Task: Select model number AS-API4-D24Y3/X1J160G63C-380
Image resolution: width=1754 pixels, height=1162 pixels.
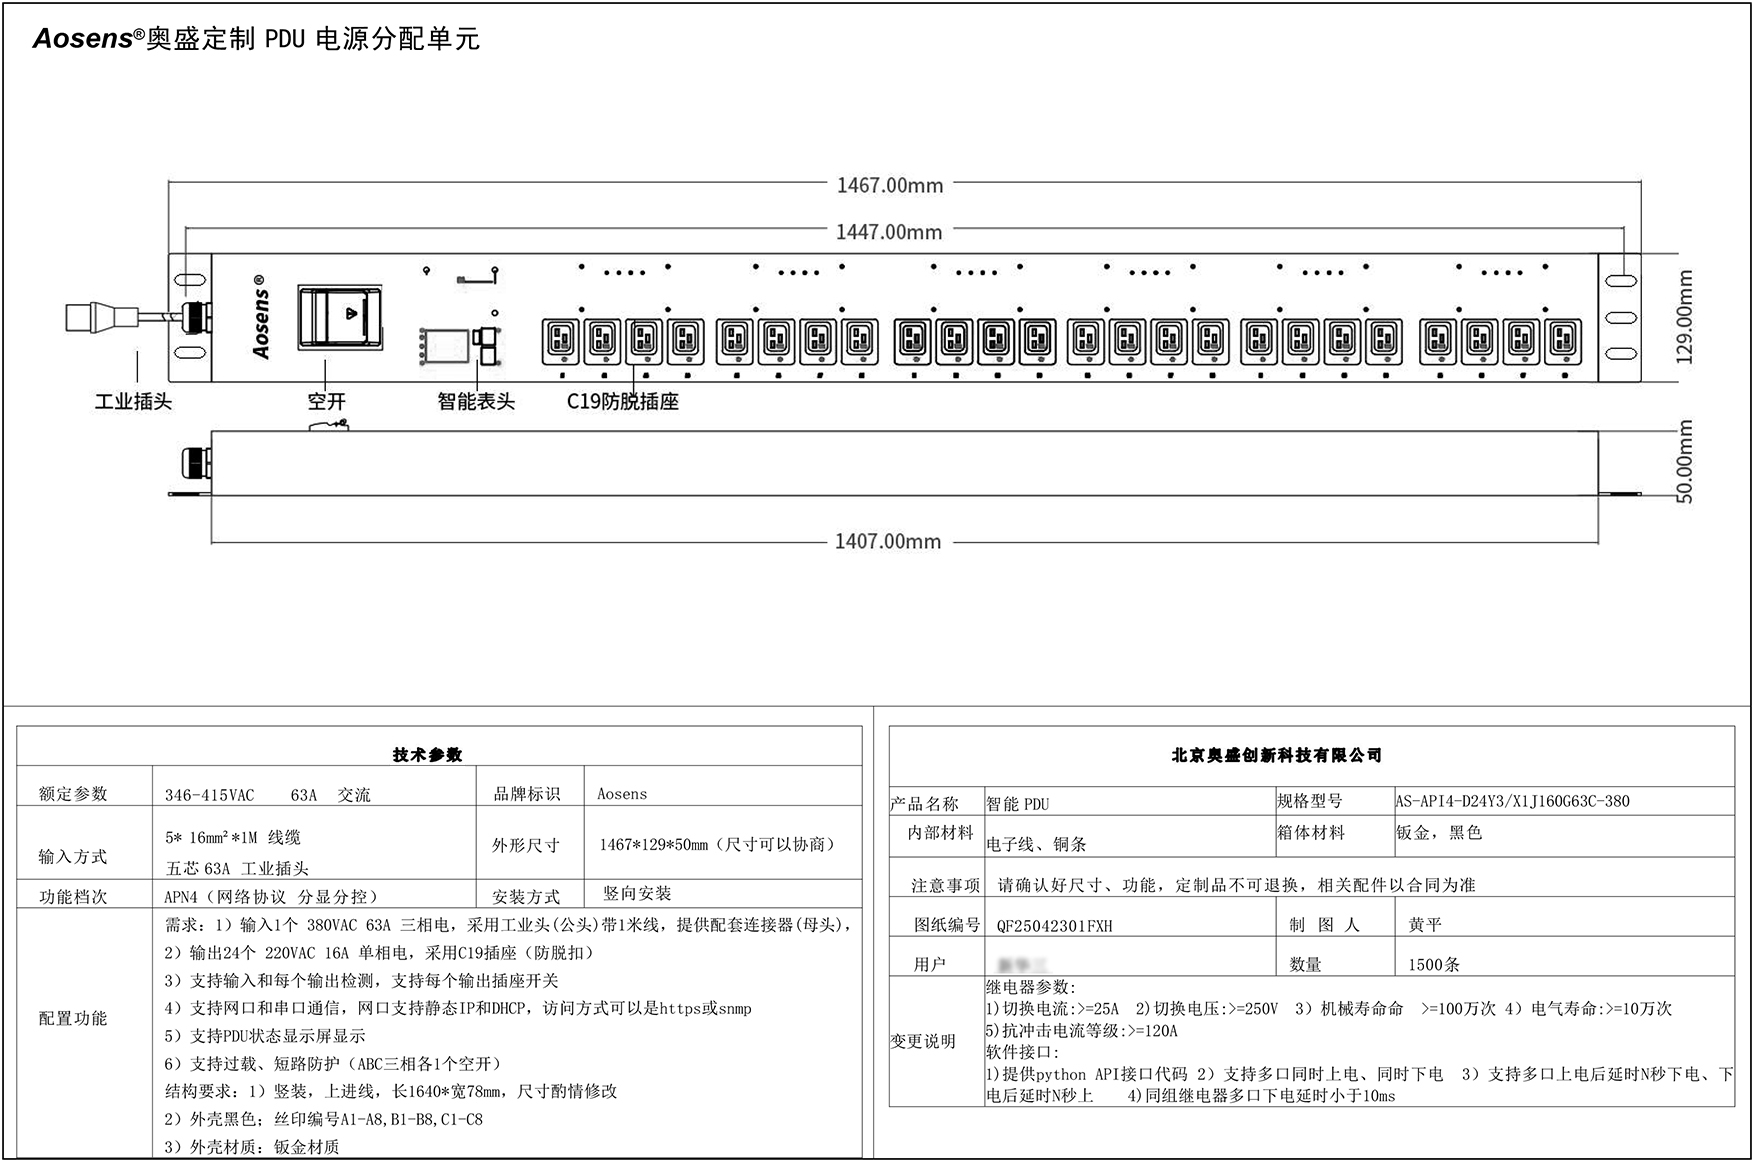Action: (x=1512, y=801)
